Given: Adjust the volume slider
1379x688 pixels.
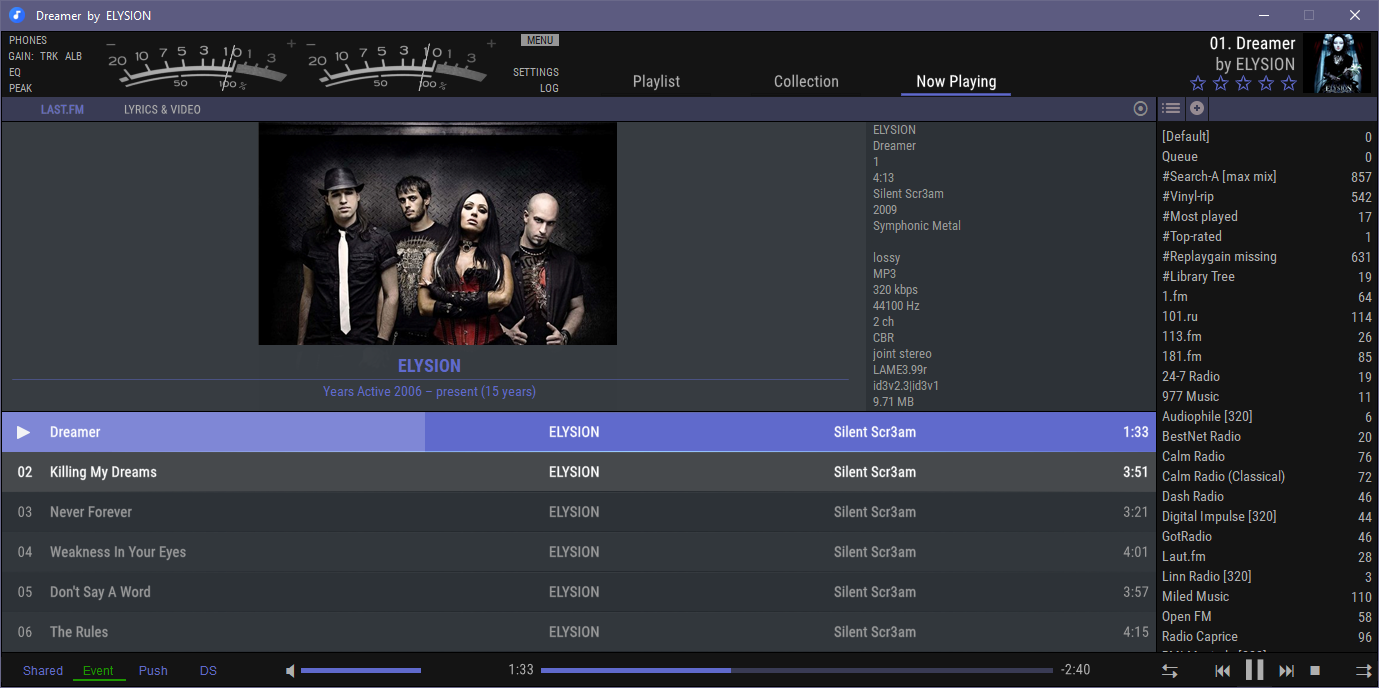Looking at the screenshot, I should [x=361, y=671].
